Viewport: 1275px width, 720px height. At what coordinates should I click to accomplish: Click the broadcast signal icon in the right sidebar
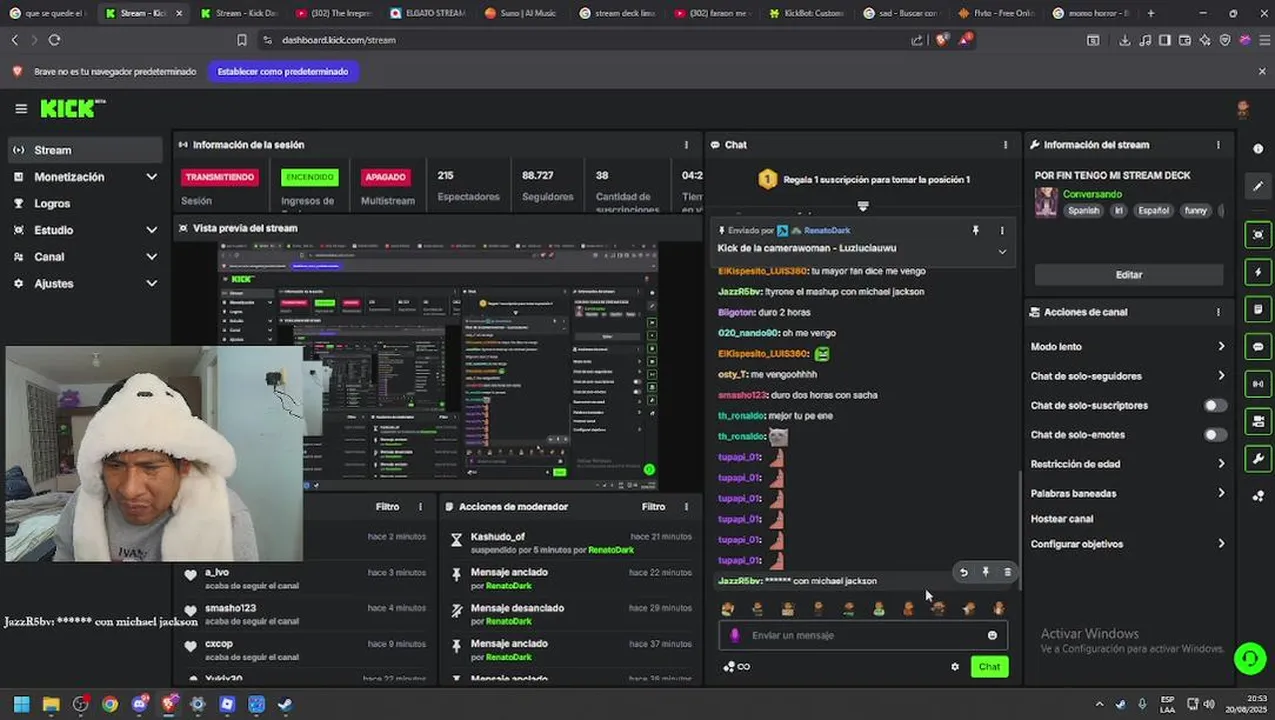[x=1258, y=384]
